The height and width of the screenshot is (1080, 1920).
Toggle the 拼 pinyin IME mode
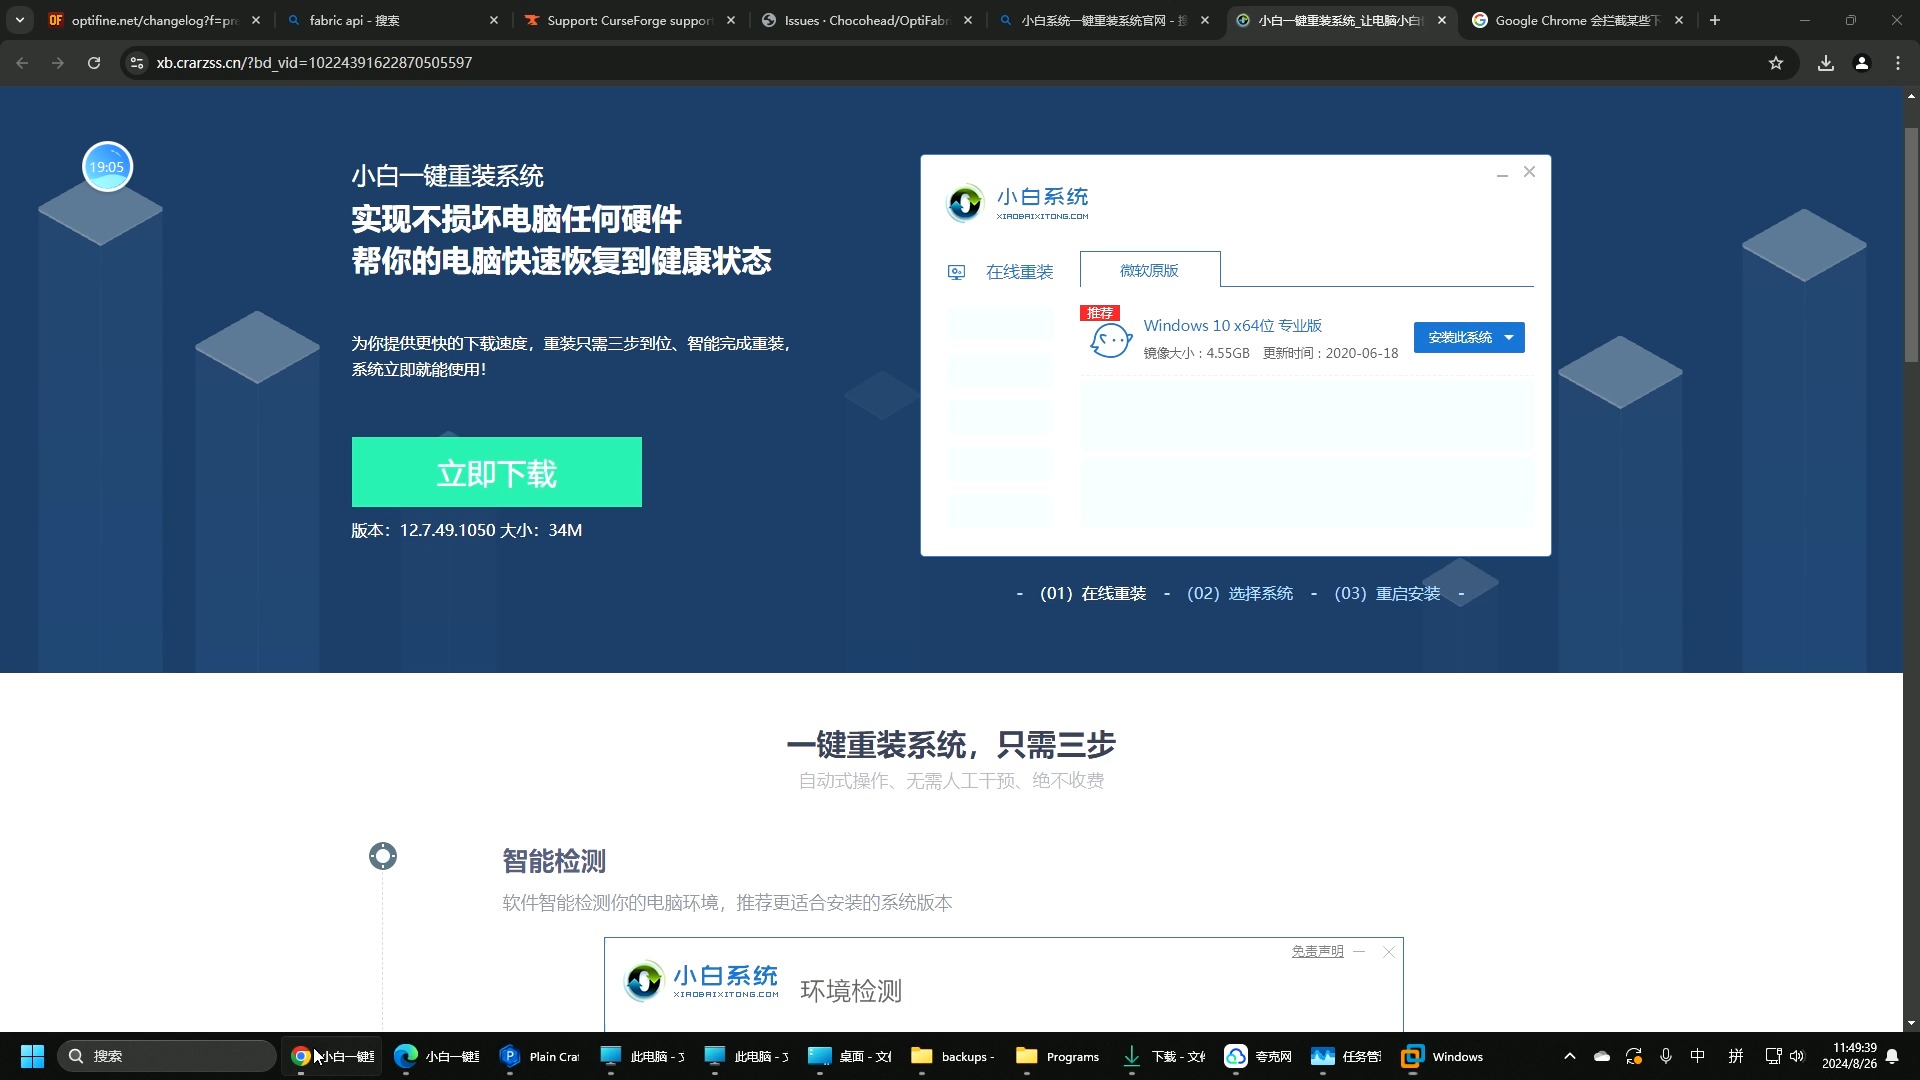pyautogui.click(x=1736, y=1056)
